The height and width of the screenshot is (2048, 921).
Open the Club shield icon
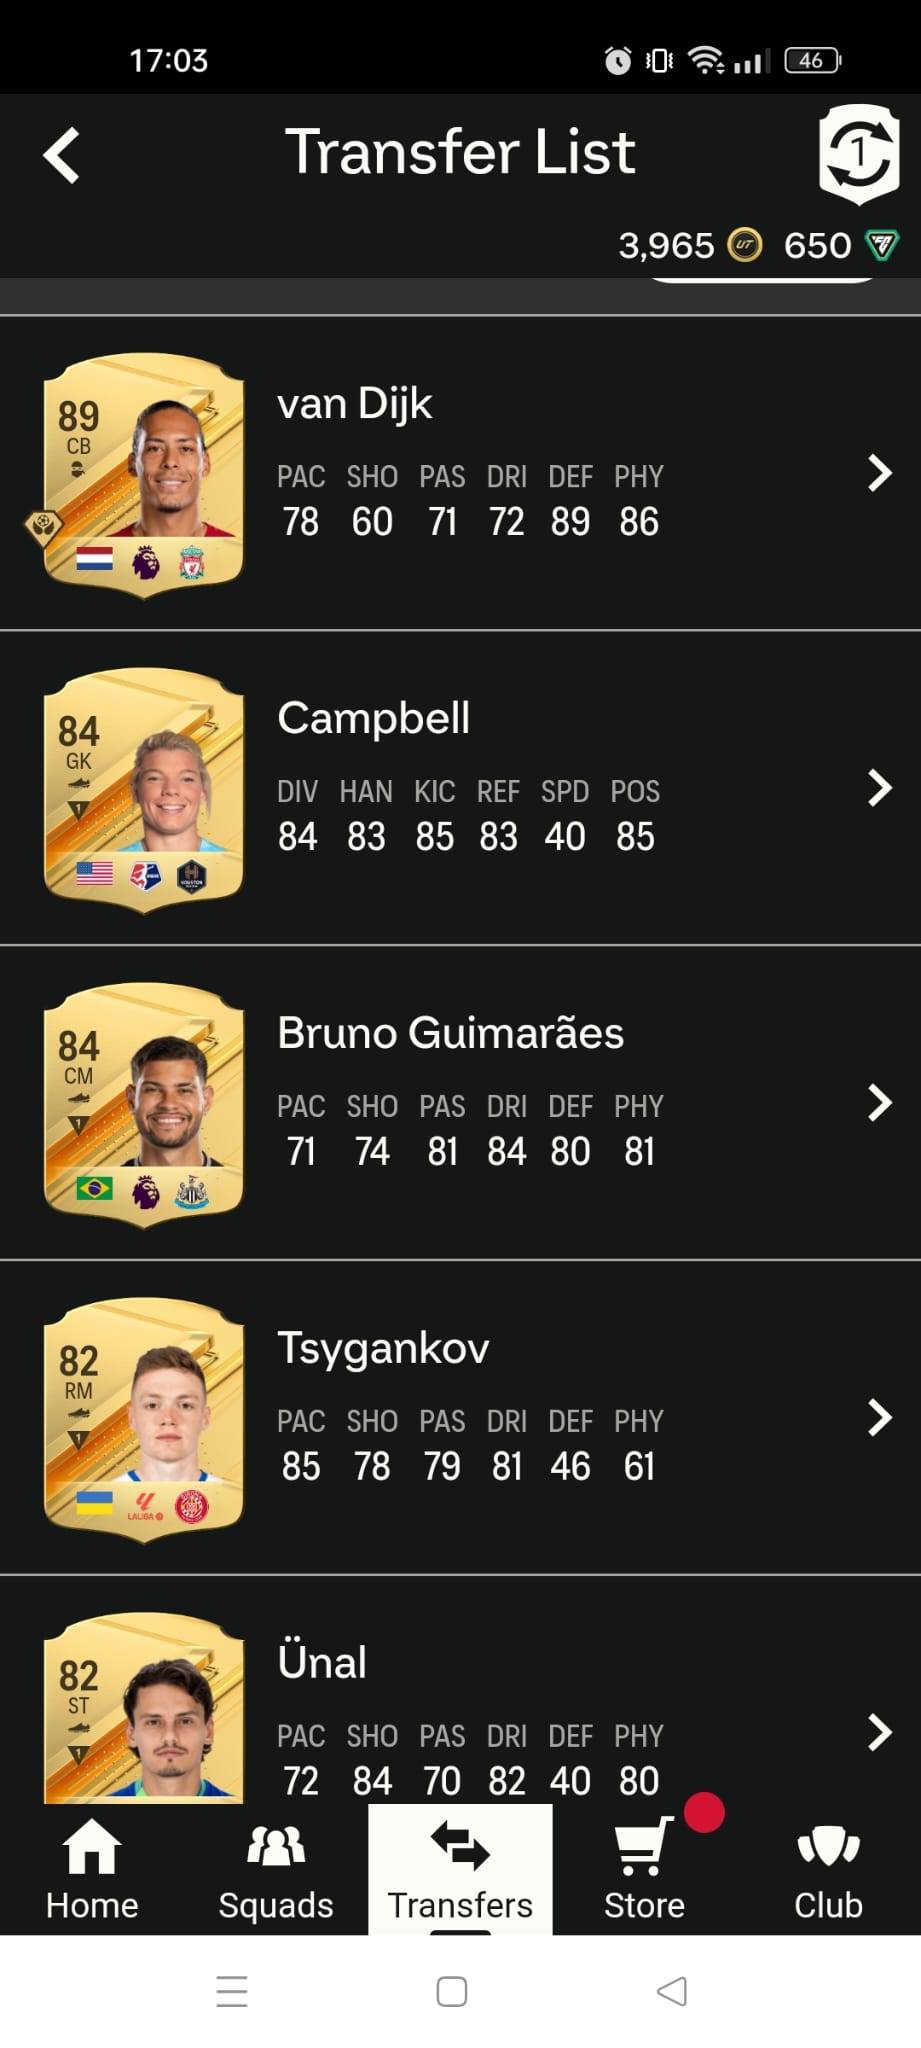(x=828, y=1846)
